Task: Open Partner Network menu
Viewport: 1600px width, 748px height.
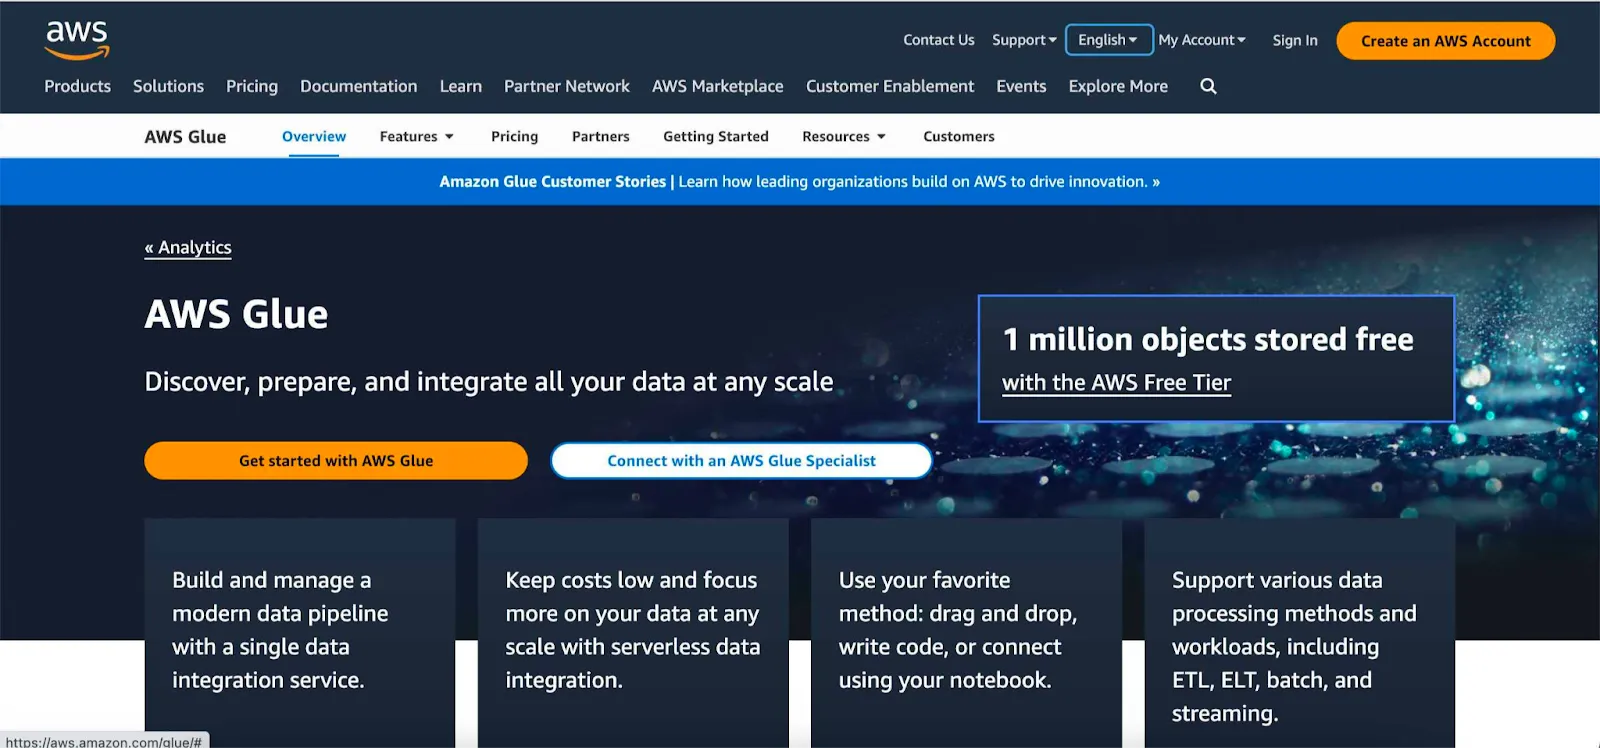Action: [x=567, y=86]
